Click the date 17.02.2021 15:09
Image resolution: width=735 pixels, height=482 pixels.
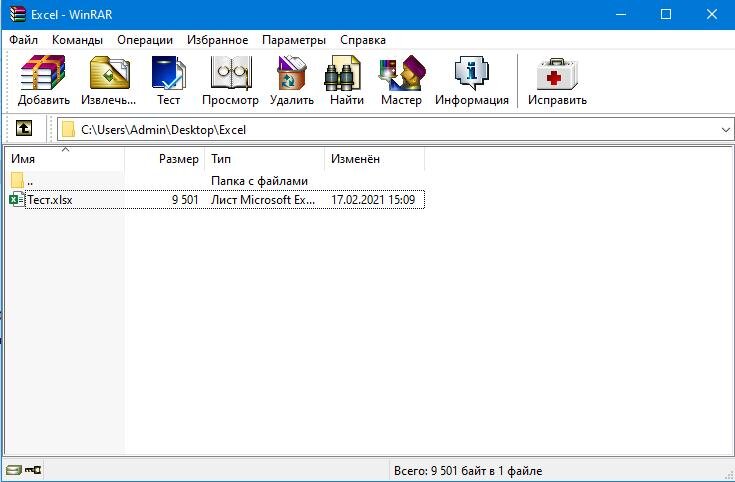(x=373, y=200)
